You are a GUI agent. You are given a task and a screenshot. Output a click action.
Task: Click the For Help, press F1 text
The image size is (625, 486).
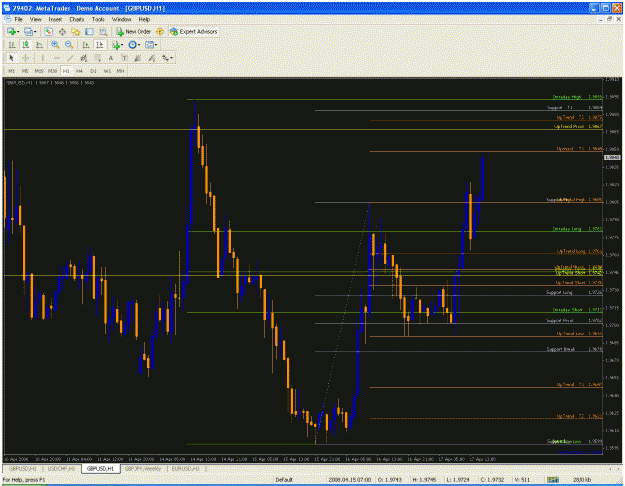24,480
